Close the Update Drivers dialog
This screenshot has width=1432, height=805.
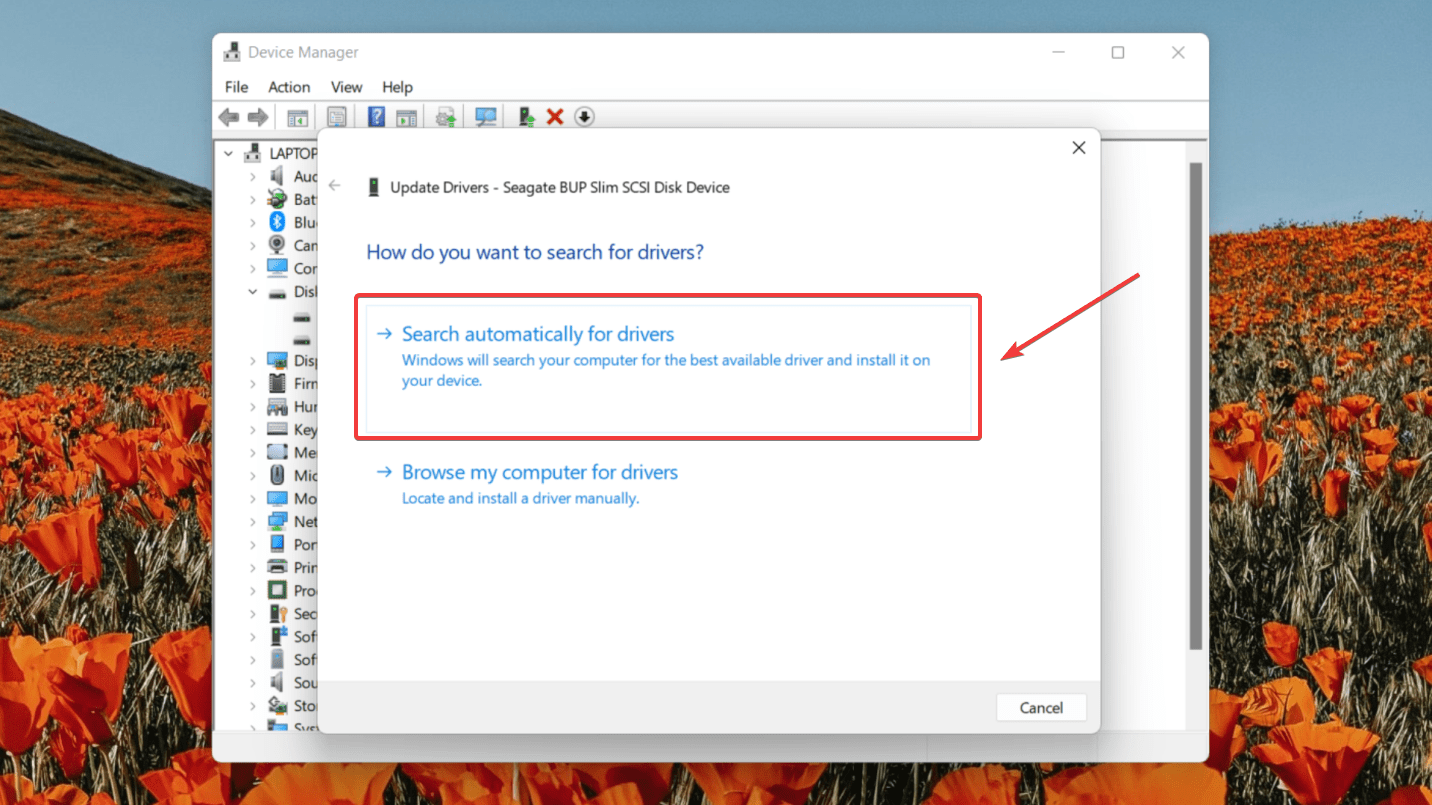click(1078, 147)
